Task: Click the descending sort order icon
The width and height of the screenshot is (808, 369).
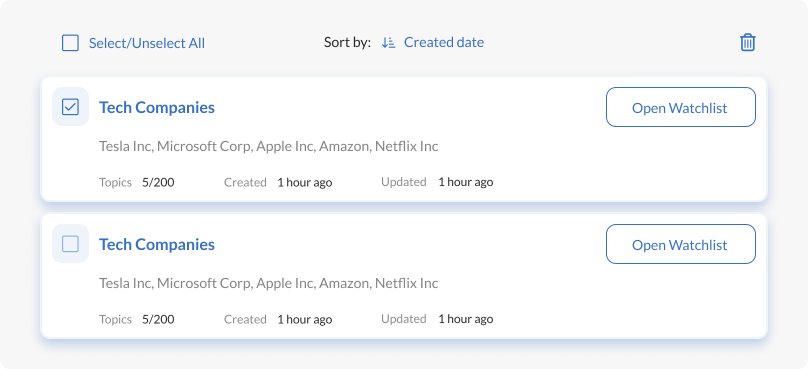Action: 388,43
